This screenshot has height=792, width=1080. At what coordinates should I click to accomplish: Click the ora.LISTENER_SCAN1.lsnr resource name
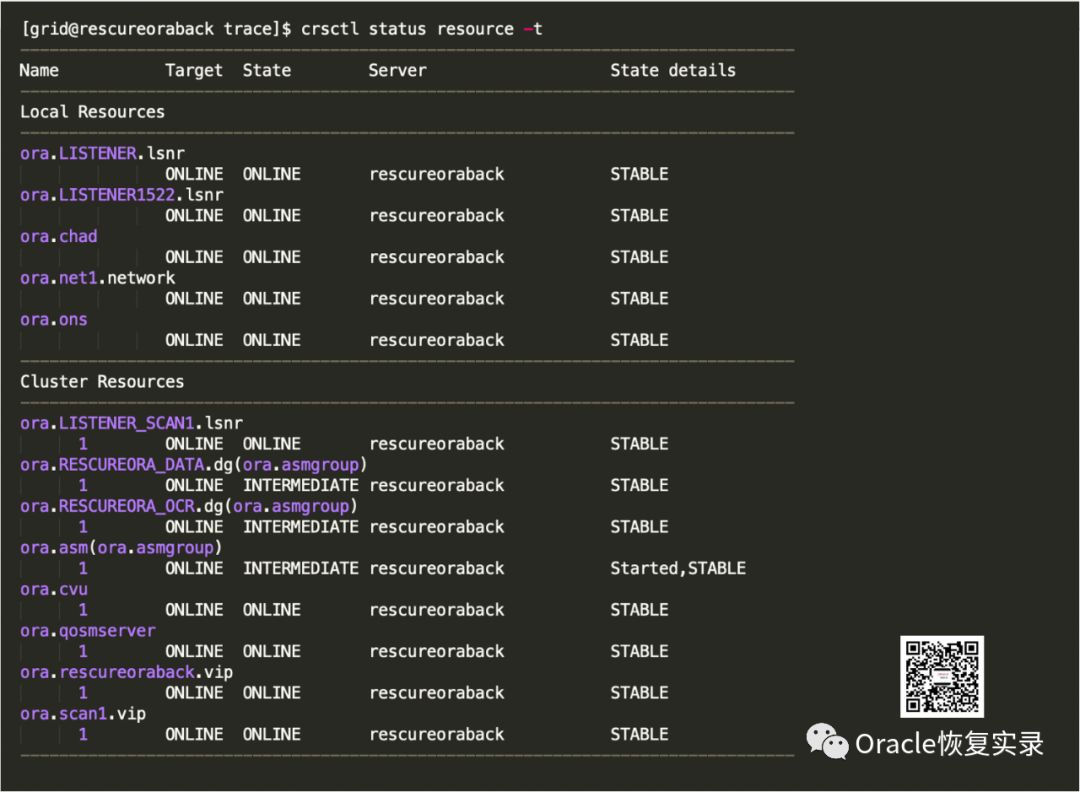coord(131,423)
